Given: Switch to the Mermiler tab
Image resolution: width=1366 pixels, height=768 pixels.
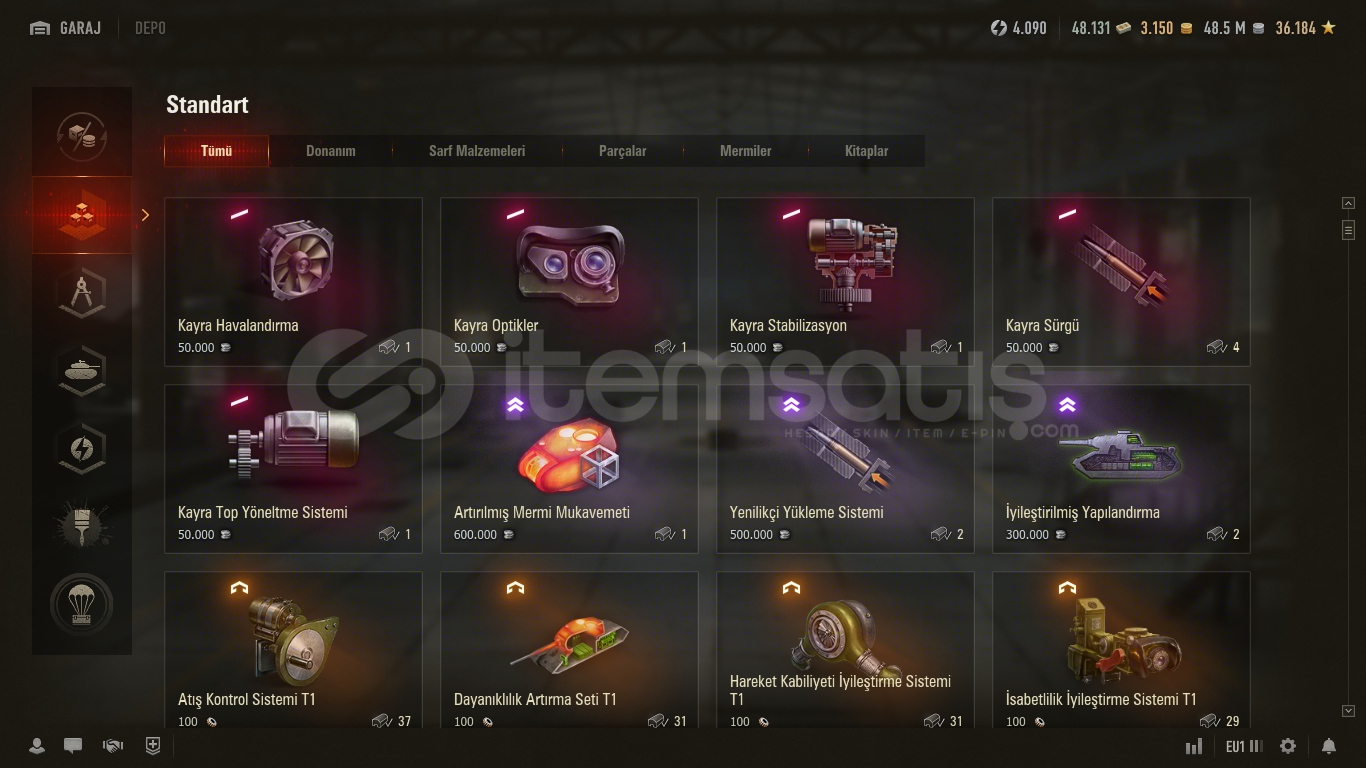Looking at the screenshot, I should click(745, 151).
